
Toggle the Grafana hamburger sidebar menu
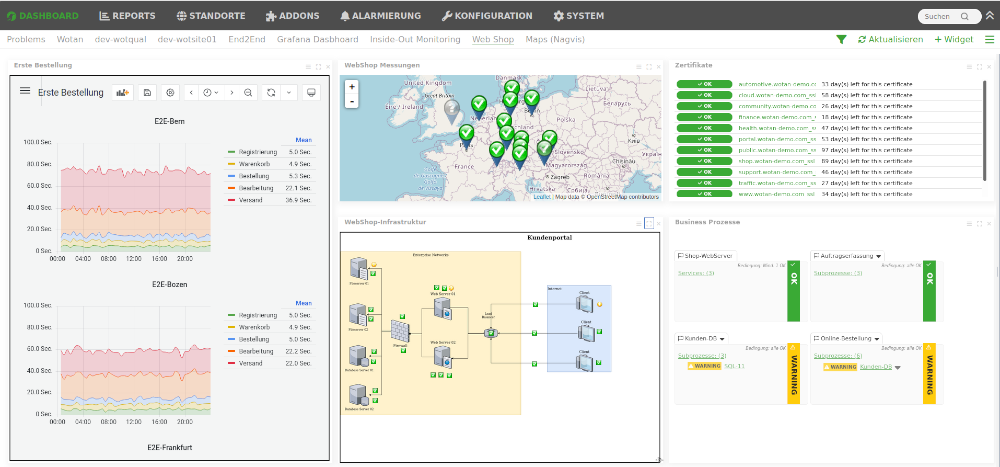pyautogui.click(x=25, y=92)
